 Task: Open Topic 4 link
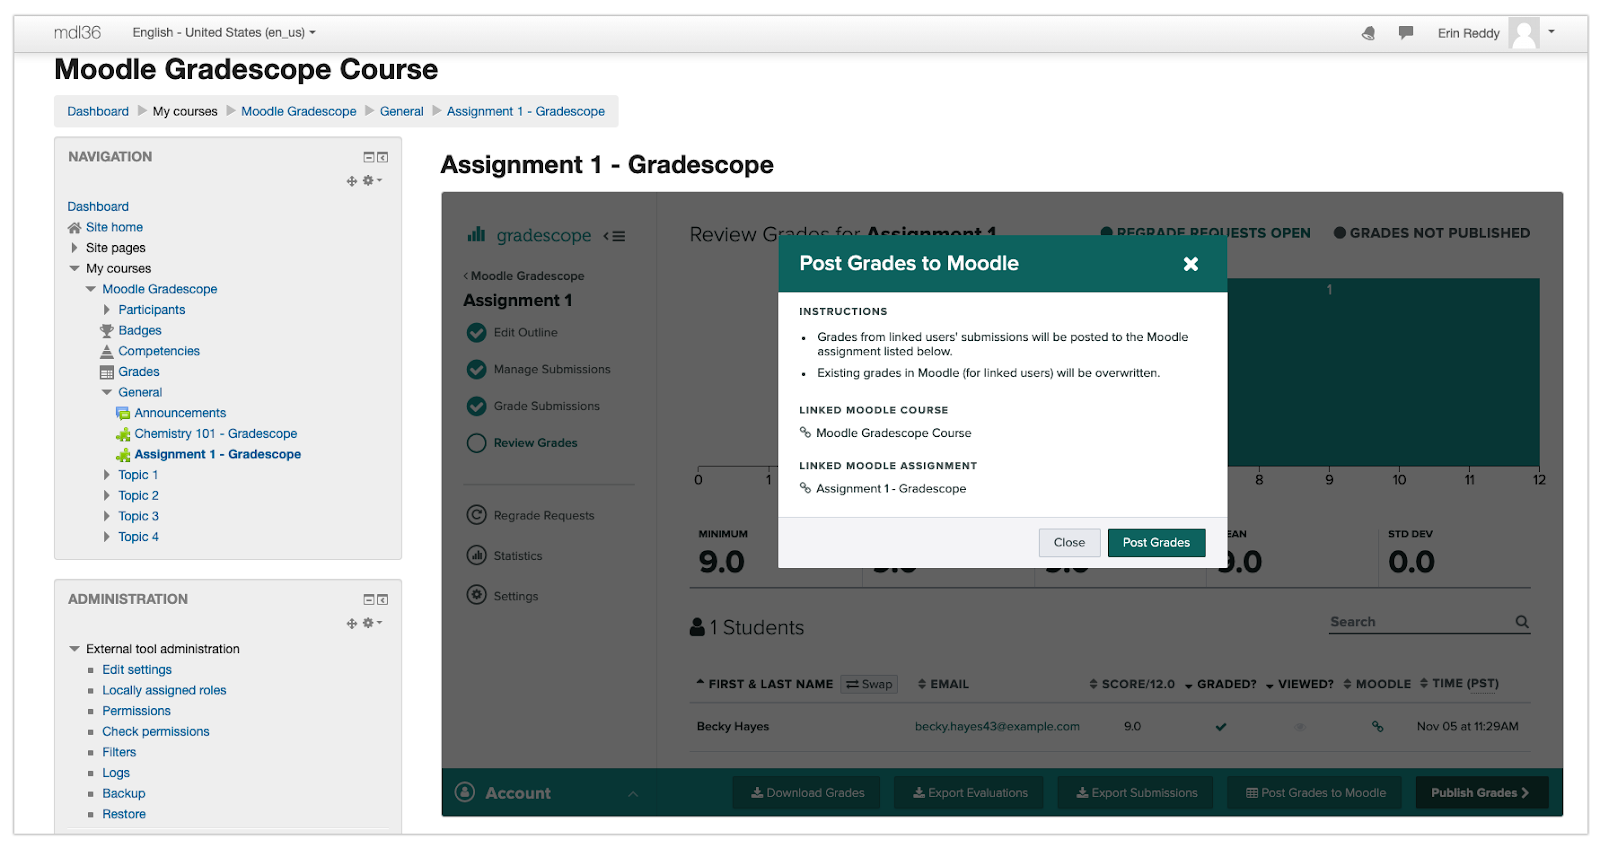138,537
